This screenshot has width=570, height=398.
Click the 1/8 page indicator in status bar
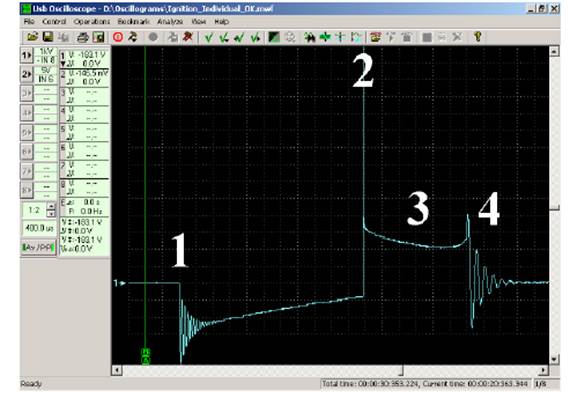pos(540,384)
